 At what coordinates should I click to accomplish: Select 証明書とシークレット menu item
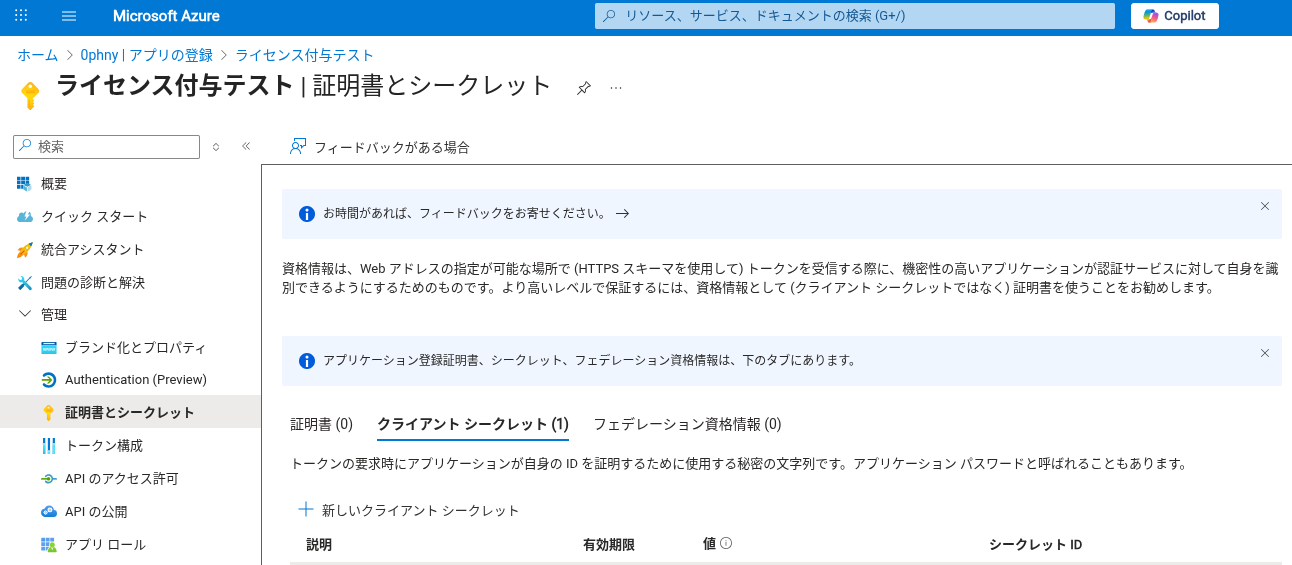coord(130,412)
